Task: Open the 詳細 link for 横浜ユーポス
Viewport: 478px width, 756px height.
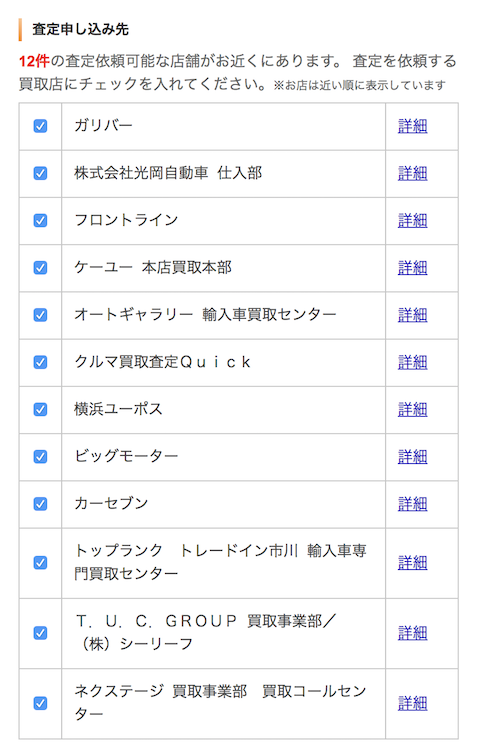Action: tap(412, 410)
